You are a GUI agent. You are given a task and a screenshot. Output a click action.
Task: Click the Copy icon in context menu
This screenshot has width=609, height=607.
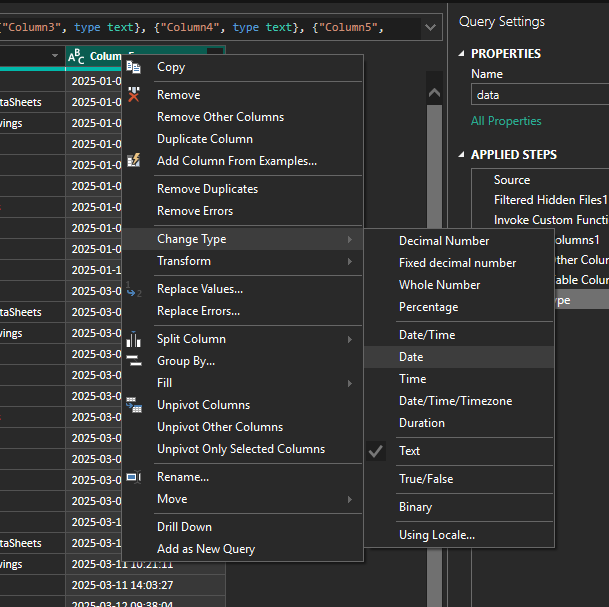pyautogui.click(x=133, y=67)
